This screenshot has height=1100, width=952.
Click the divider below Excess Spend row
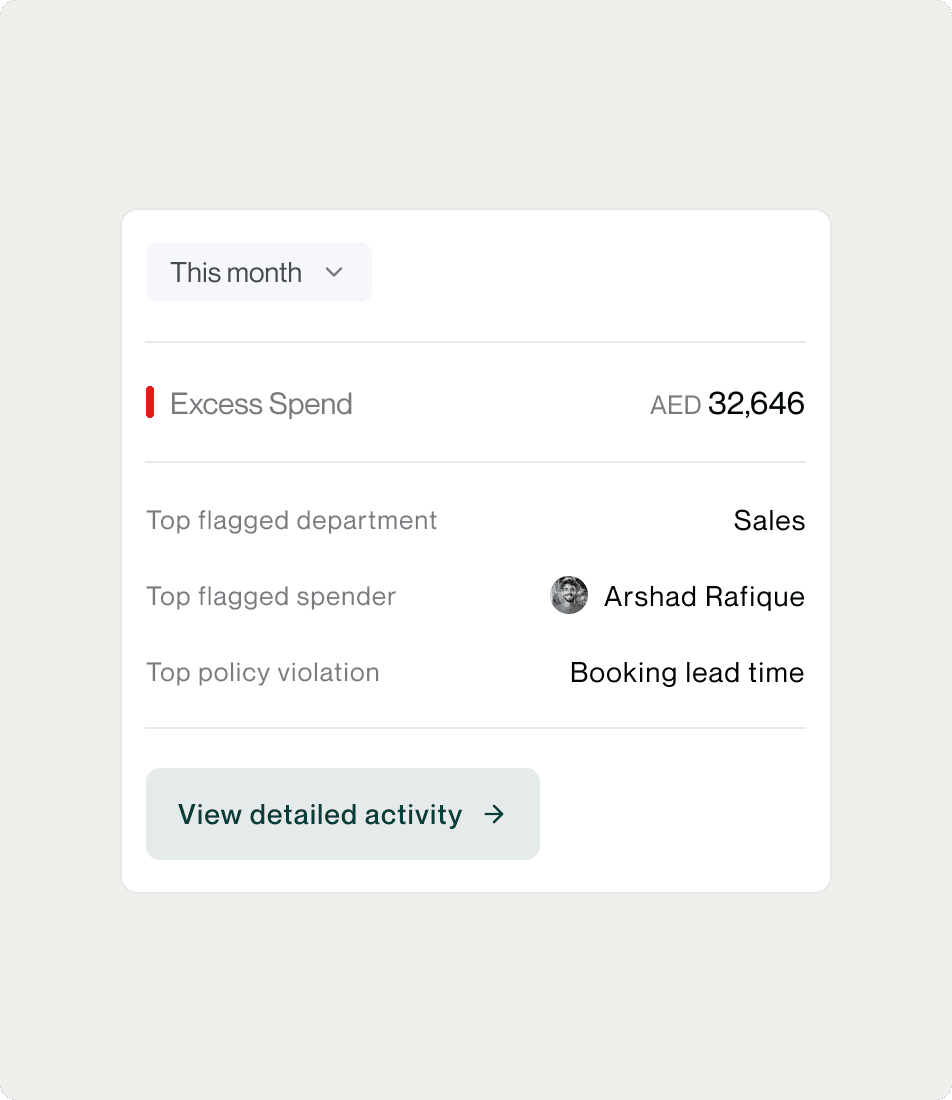pyautogui.click(x=475, y=462)
